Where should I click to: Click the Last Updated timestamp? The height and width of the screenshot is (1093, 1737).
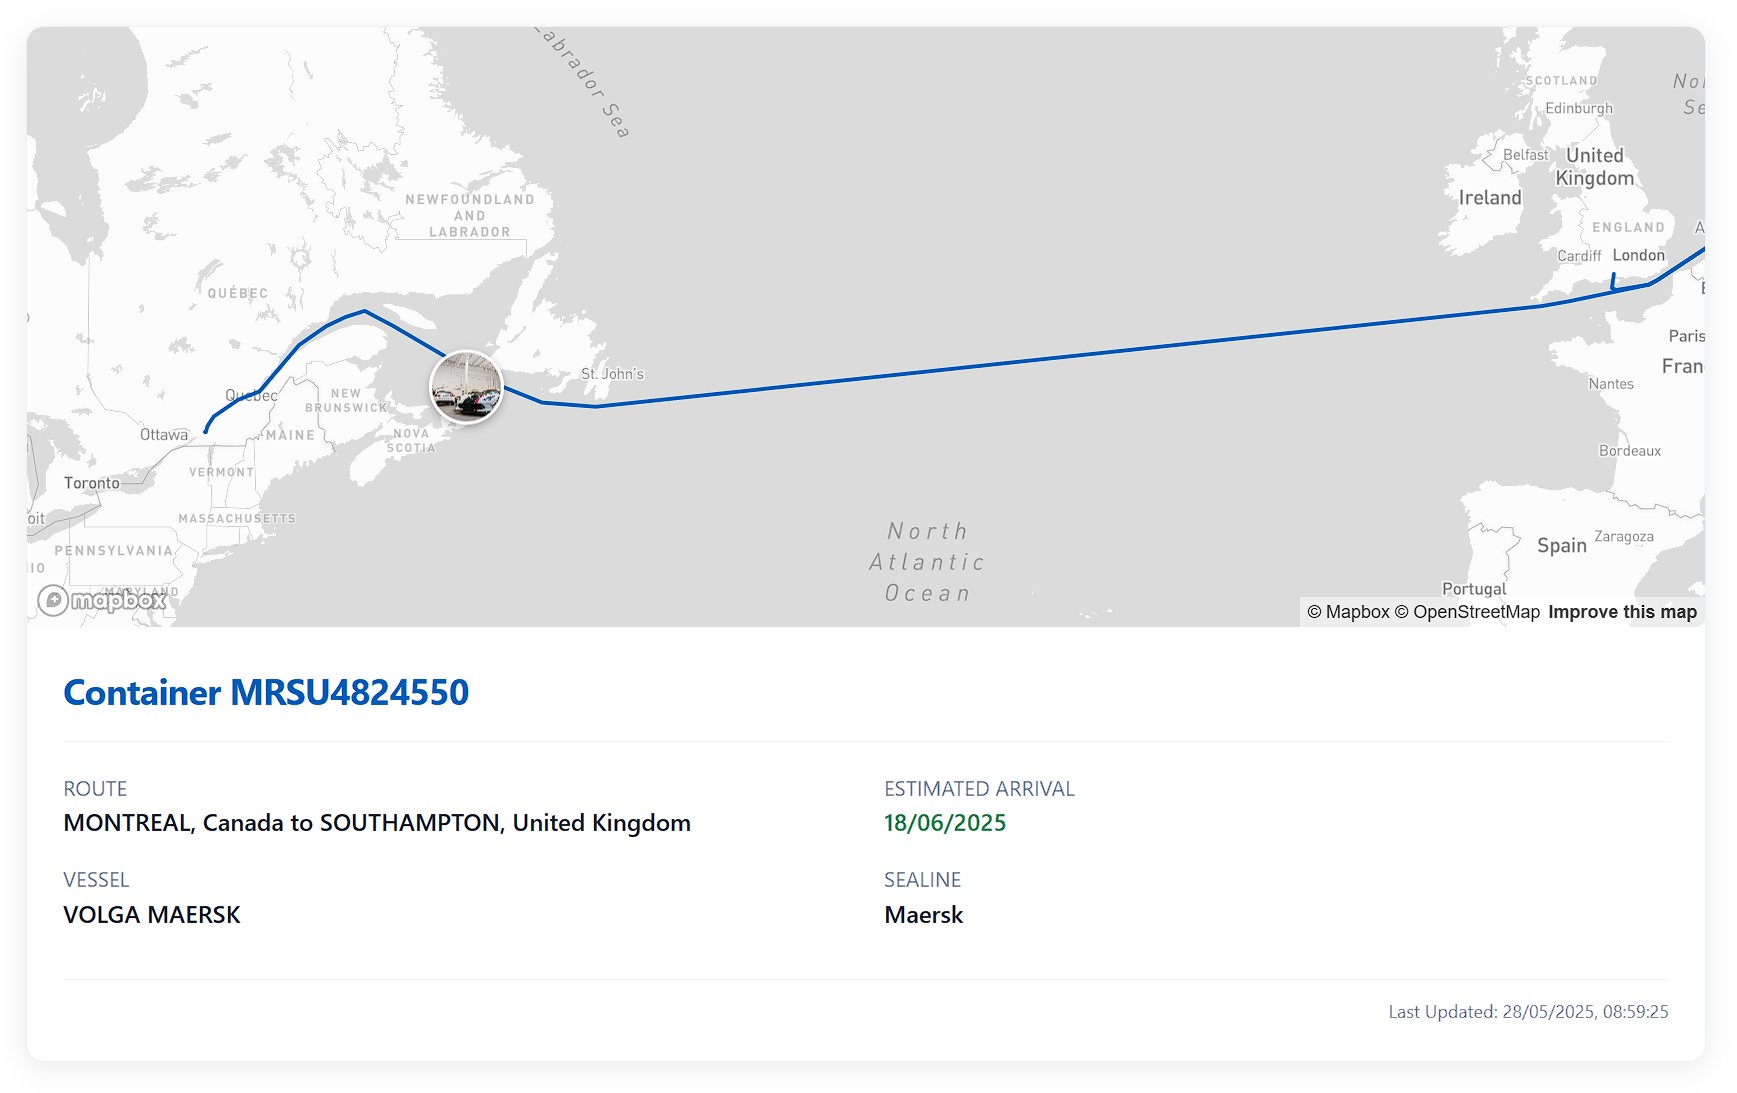click(x=1528, y=1011)
